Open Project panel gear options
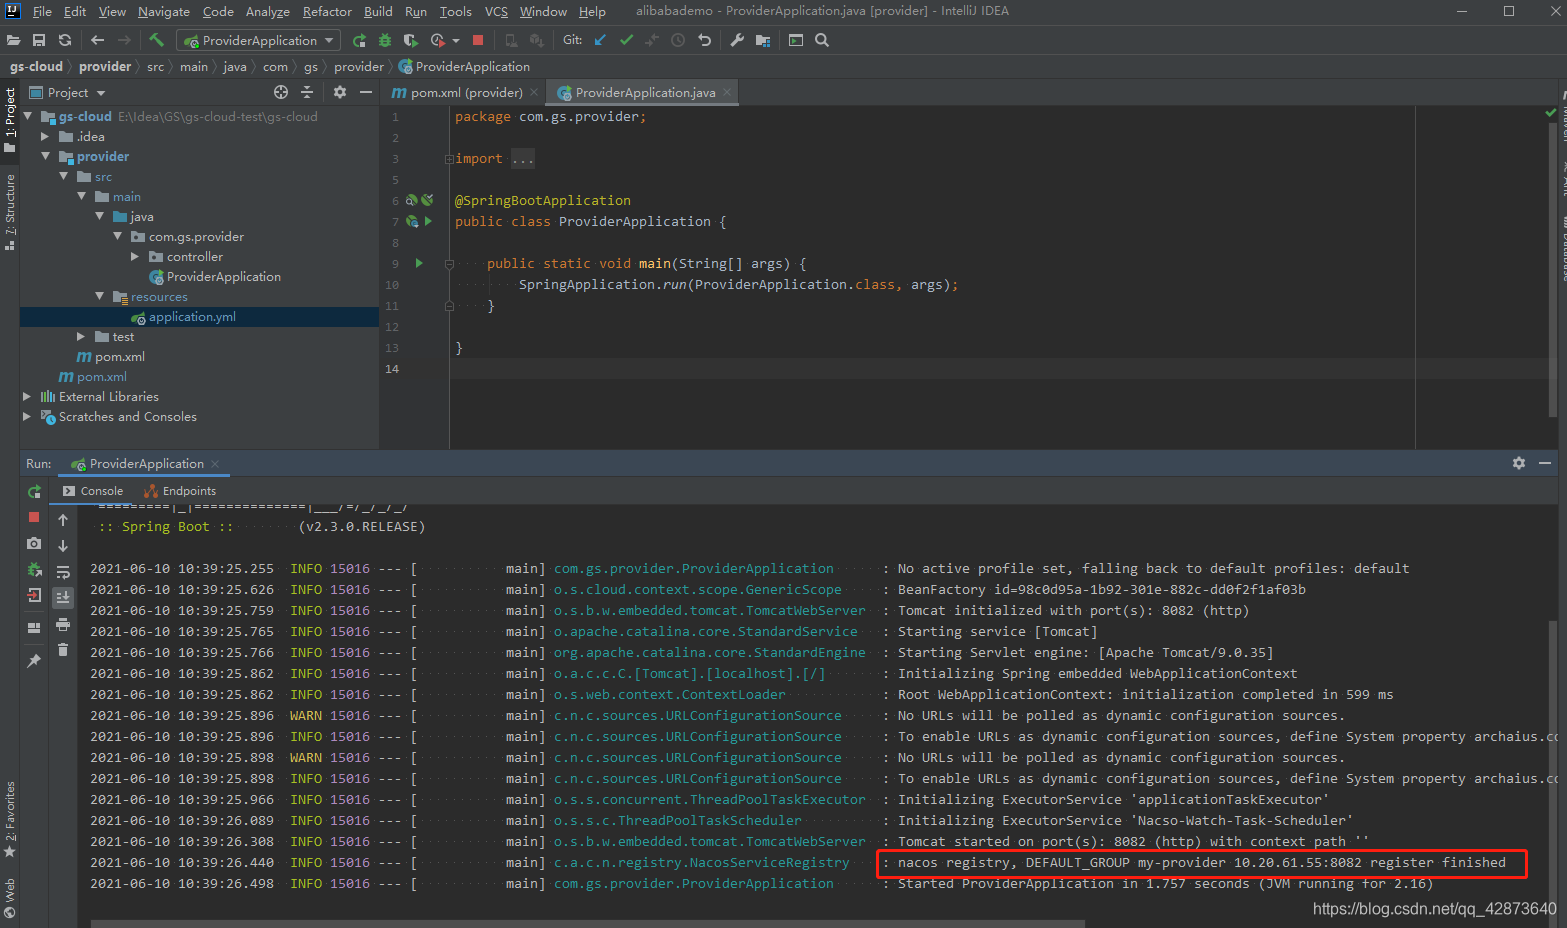 (x=340, y=92)
